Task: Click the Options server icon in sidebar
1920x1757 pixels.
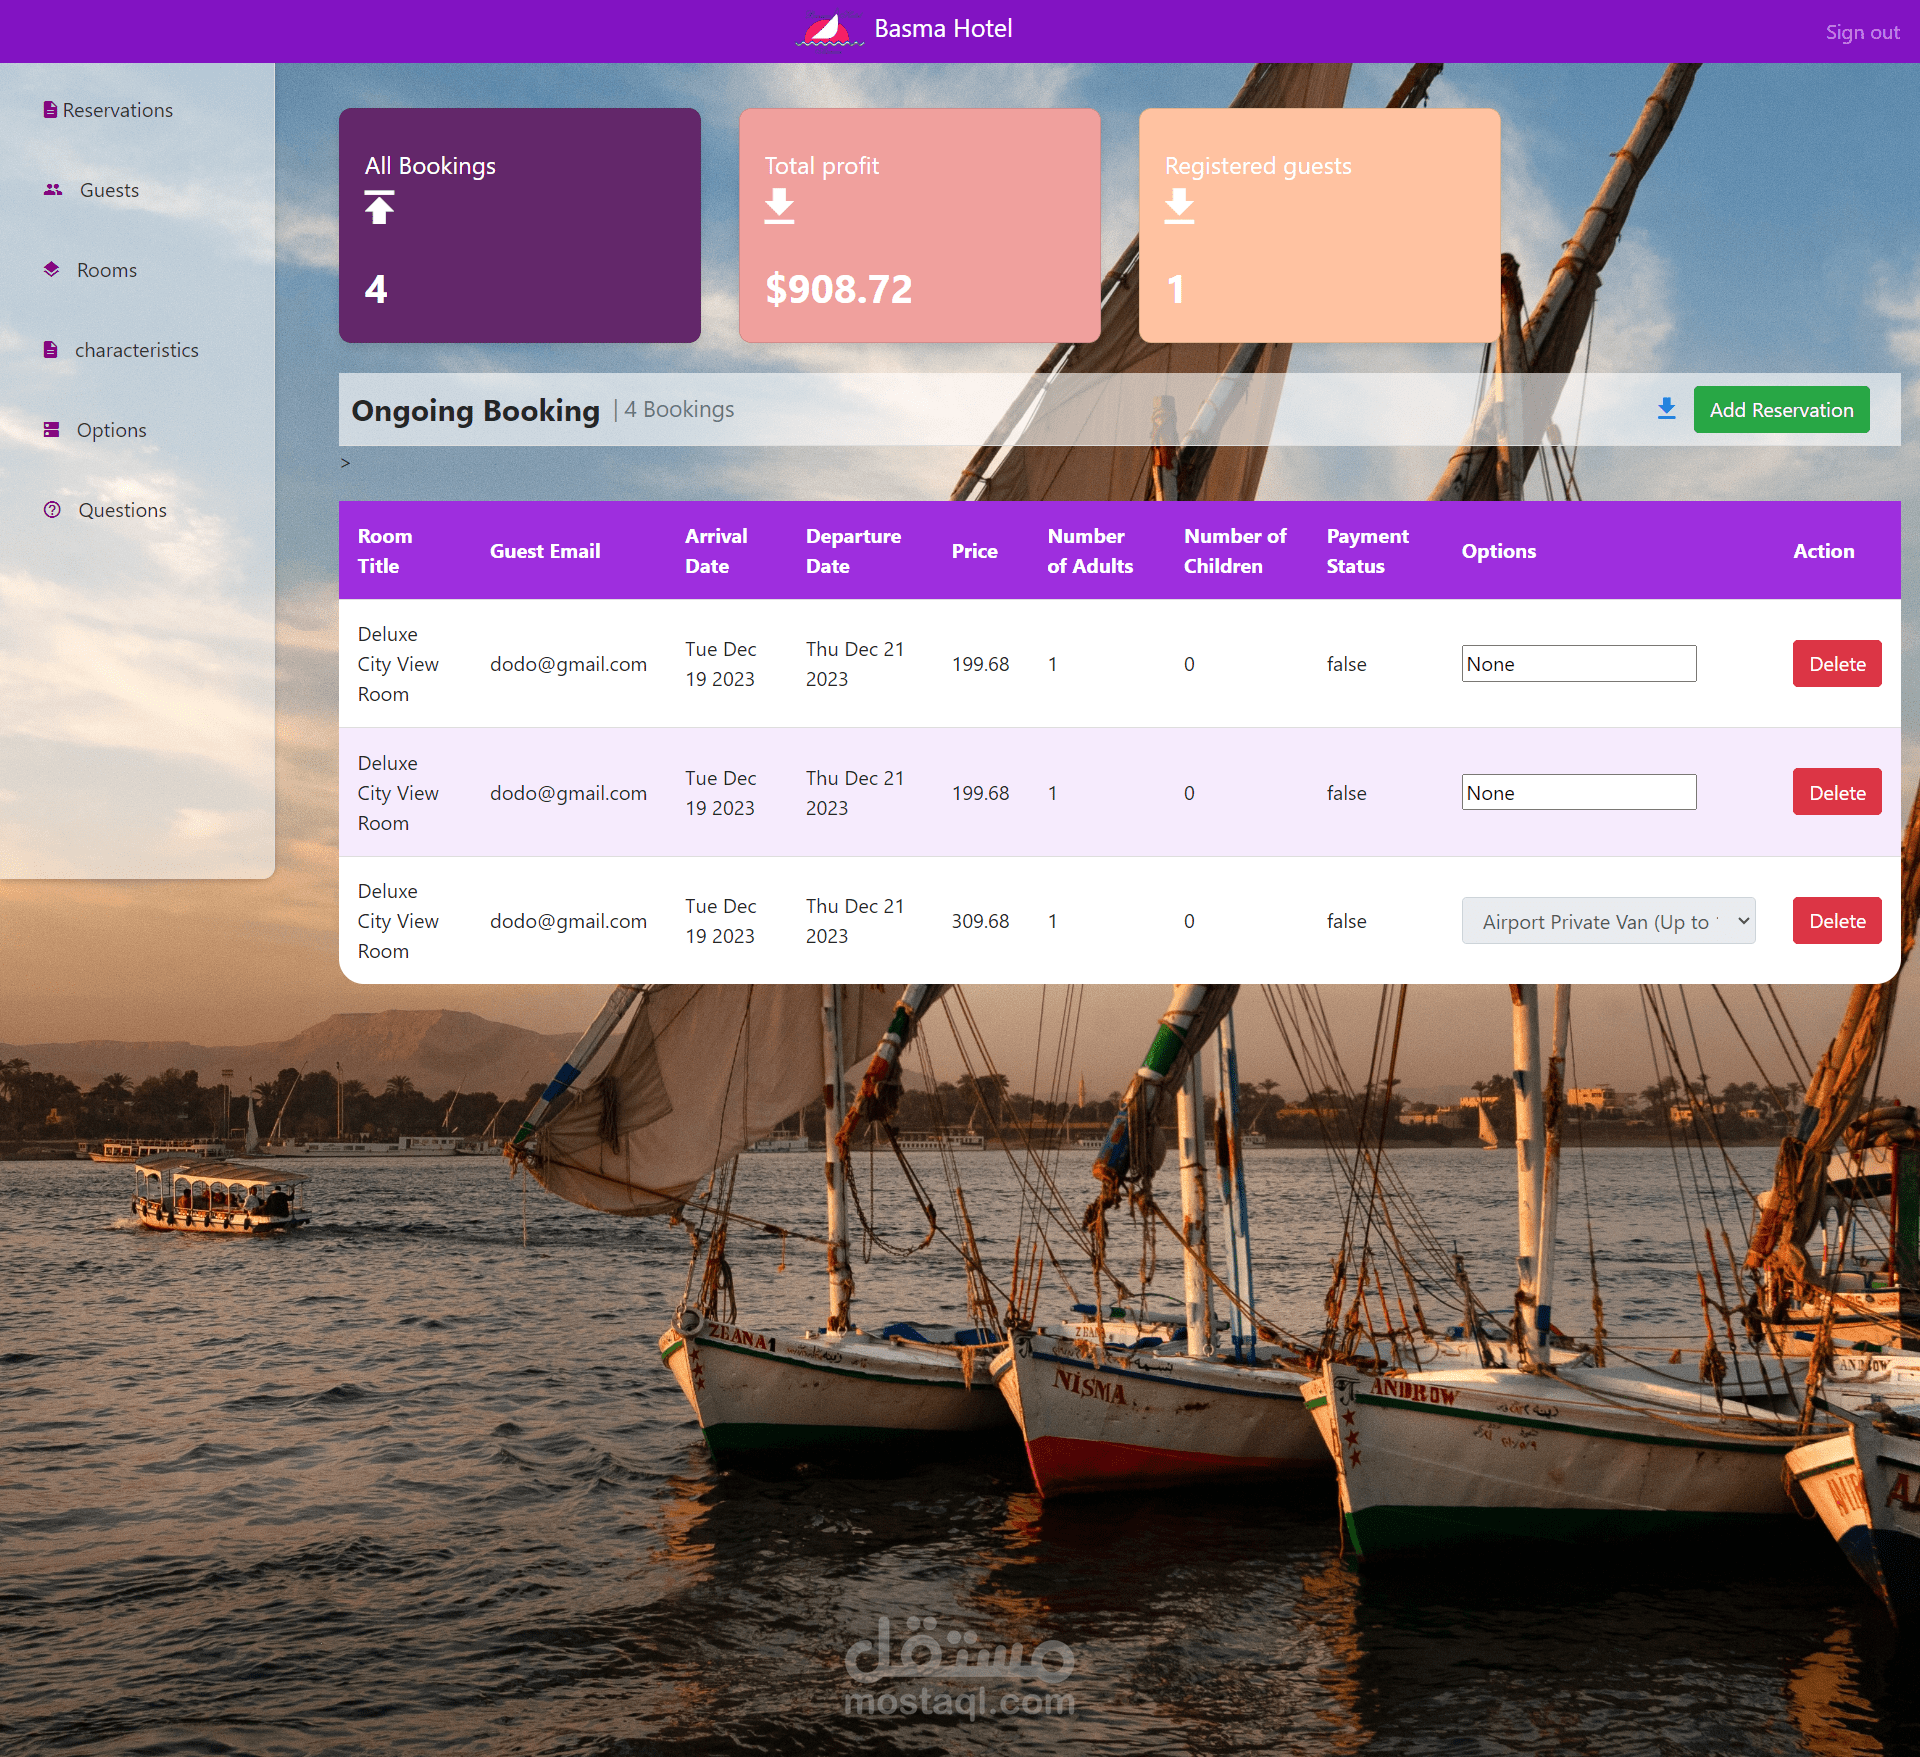Action: [51, 429]
